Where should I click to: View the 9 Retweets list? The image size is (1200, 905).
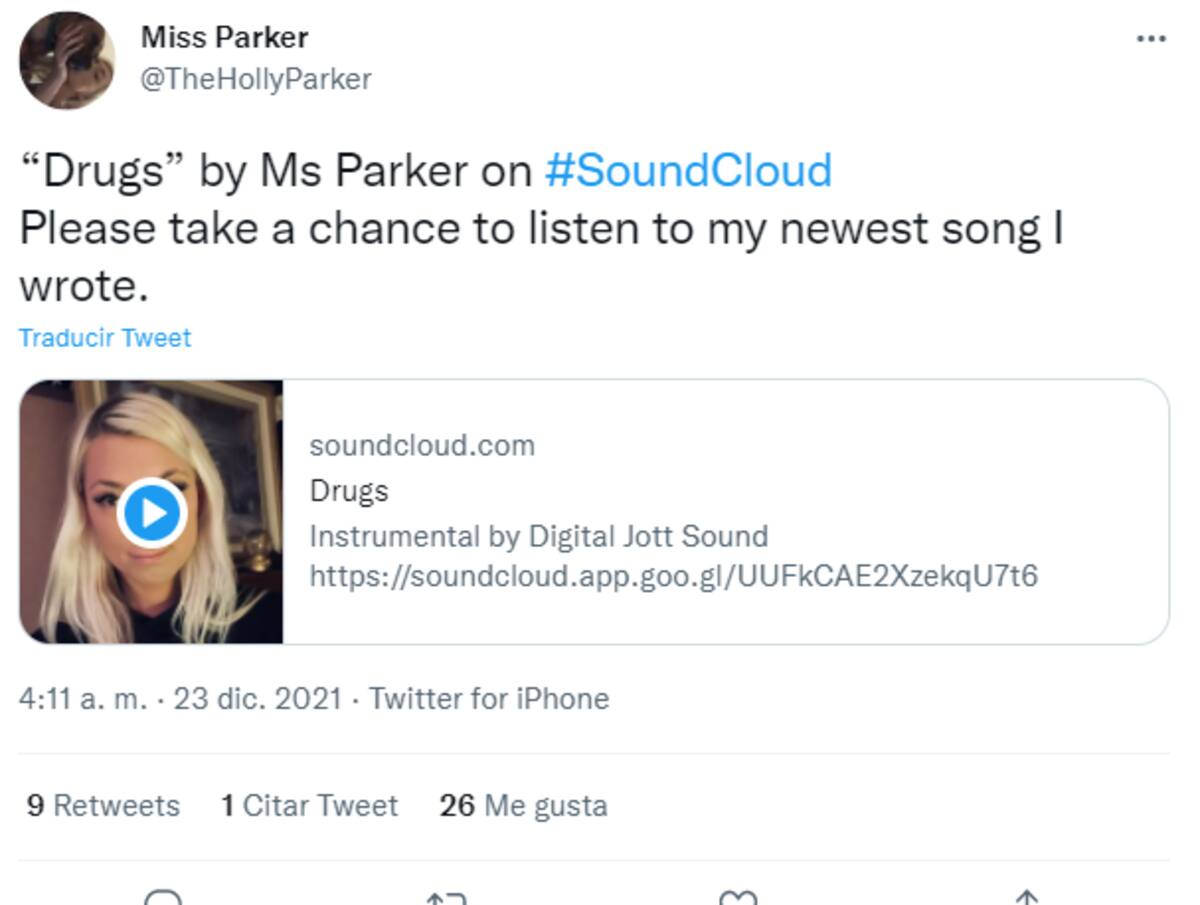(x=103, y=805)
